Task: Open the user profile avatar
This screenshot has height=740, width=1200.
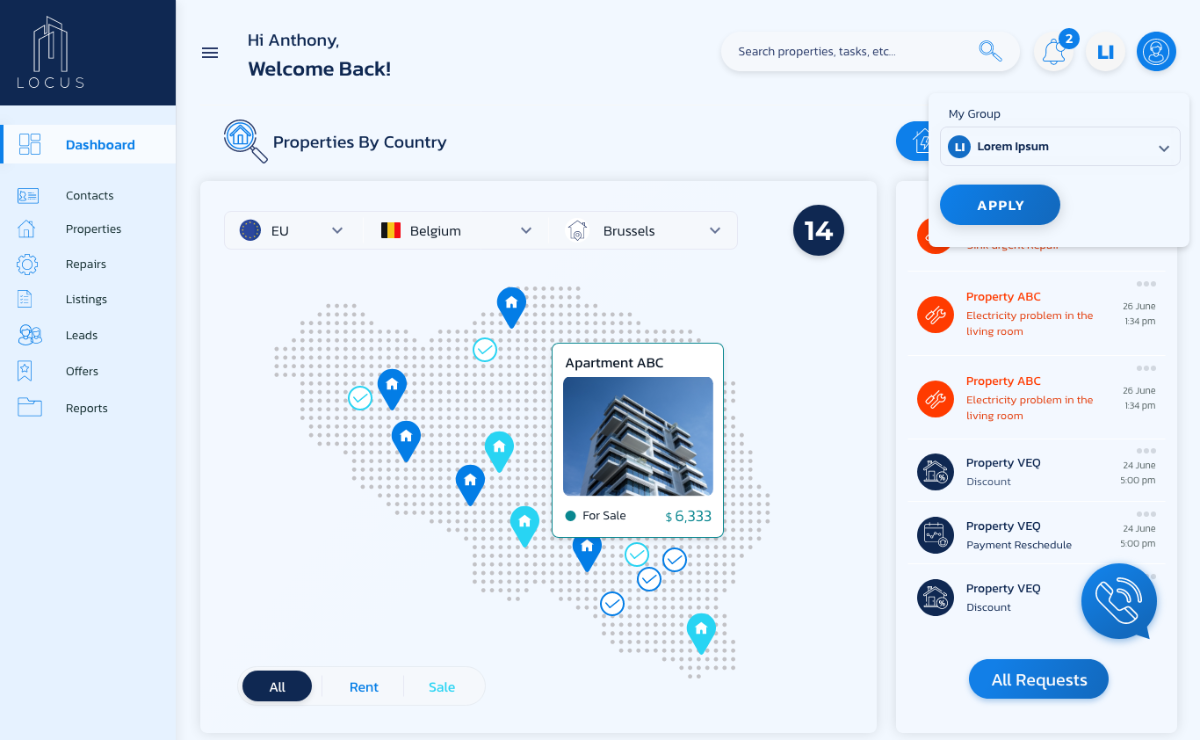Action: click(1156, 51)
